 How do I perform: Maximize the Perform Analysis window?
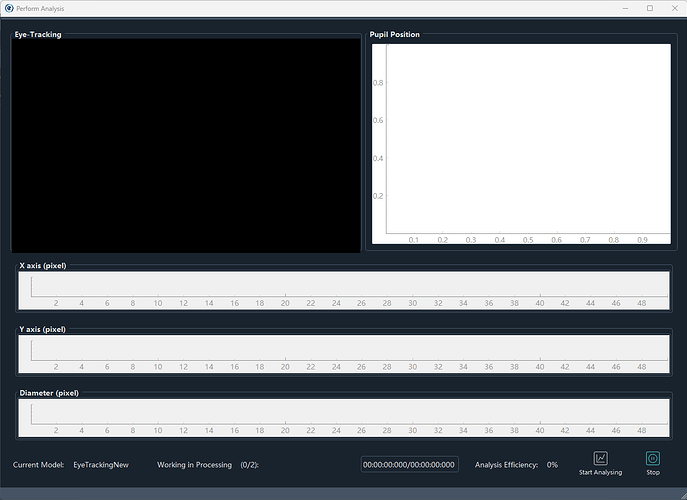[x=649, y=8]
